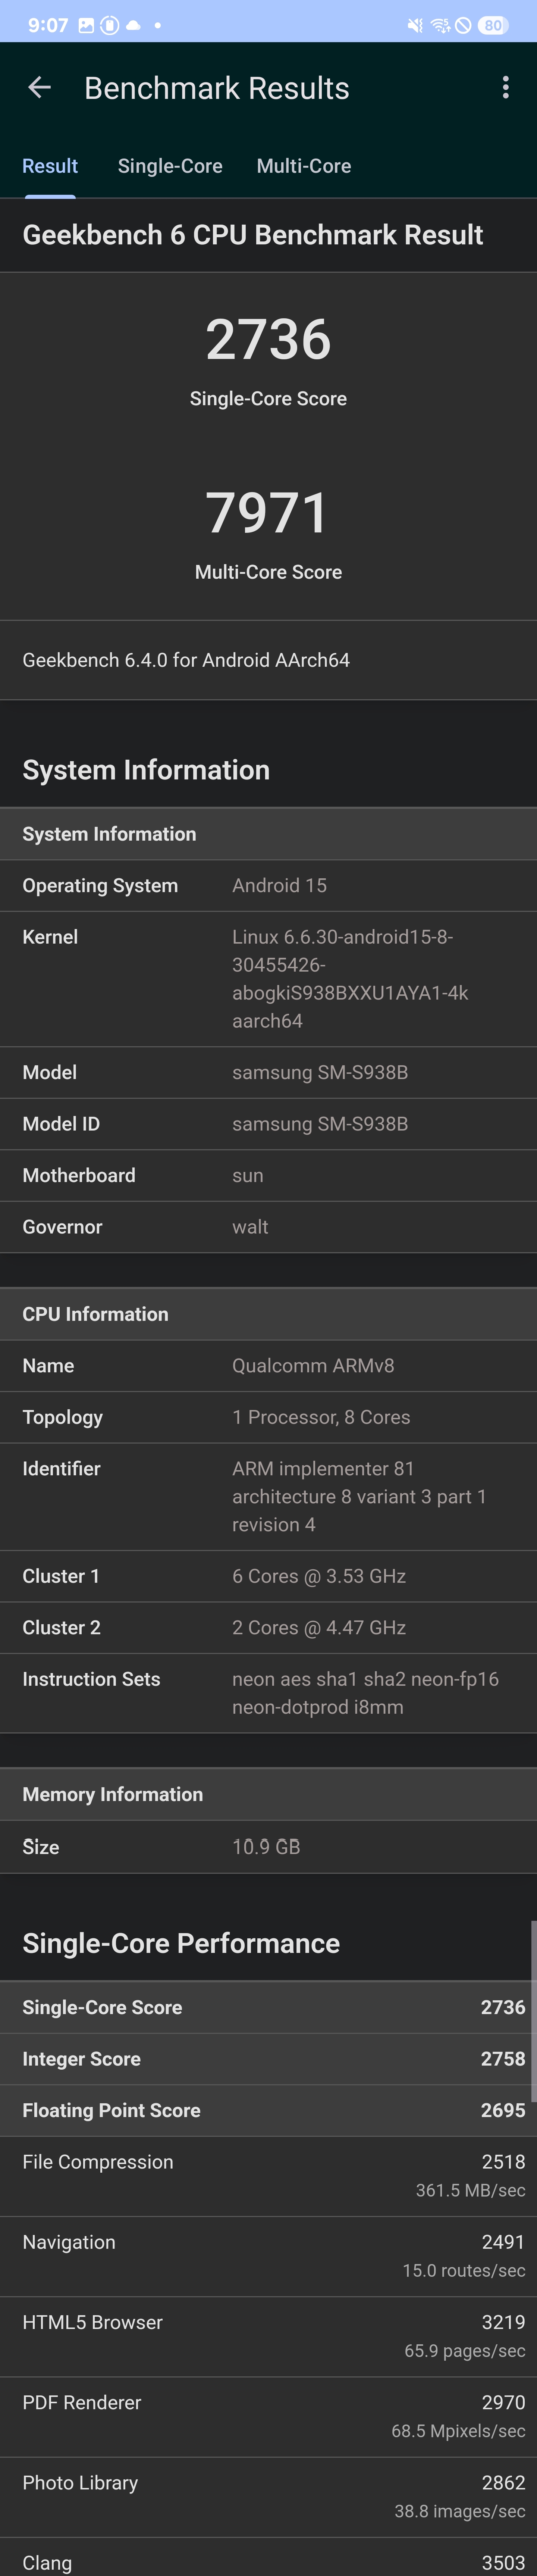Tap the 9:07 clock in status bar
The height and width of the screenshot is (2576, 537).
click(48, 25)
